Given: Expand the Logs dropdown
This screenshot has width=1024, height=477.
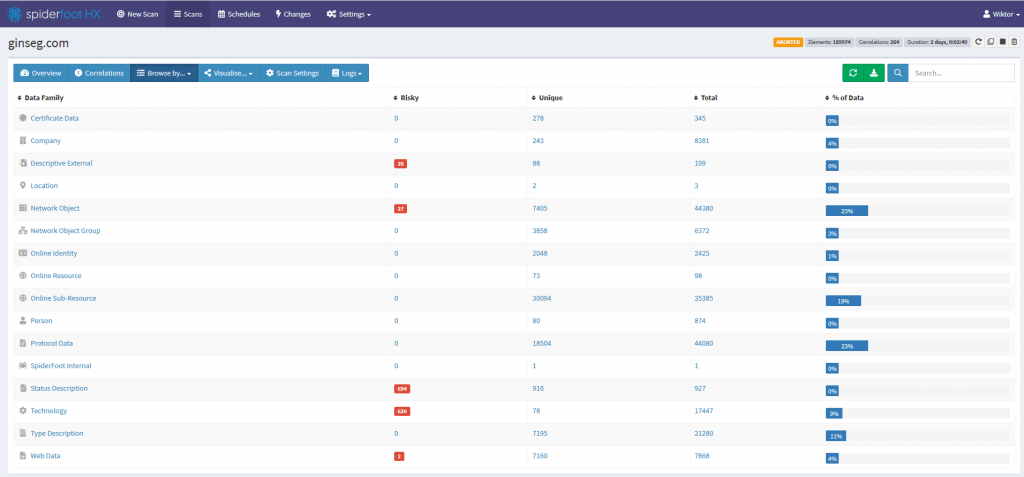Looking at the screenshot, I should coord(346,73).
